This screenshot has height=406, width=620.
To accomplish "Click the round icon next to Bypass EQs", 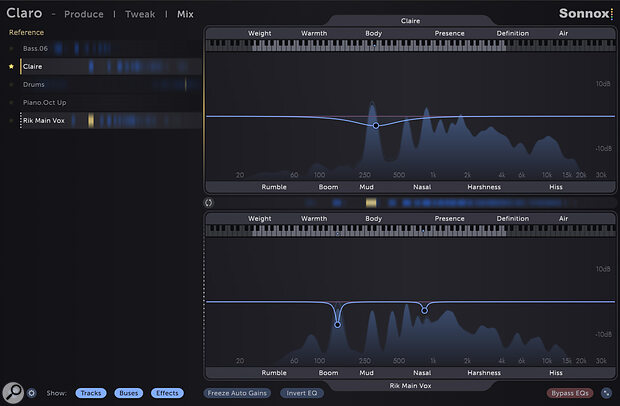I will (x=606, y=393).
